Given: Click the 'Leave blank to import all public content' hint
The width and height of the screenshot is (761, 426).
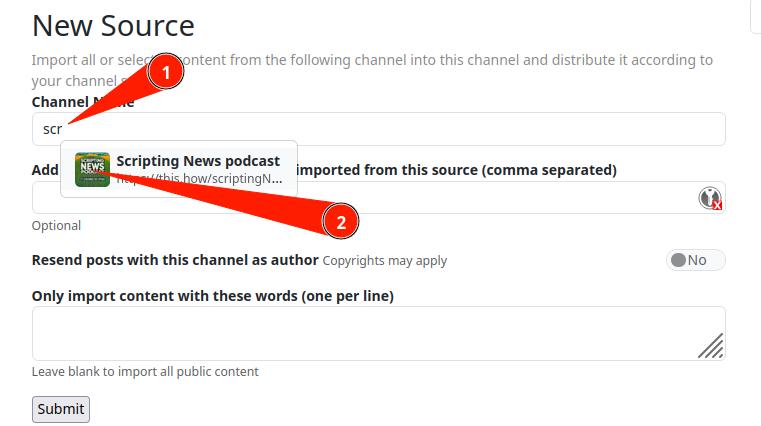Looking at the screenshot, I should (145, 372).
